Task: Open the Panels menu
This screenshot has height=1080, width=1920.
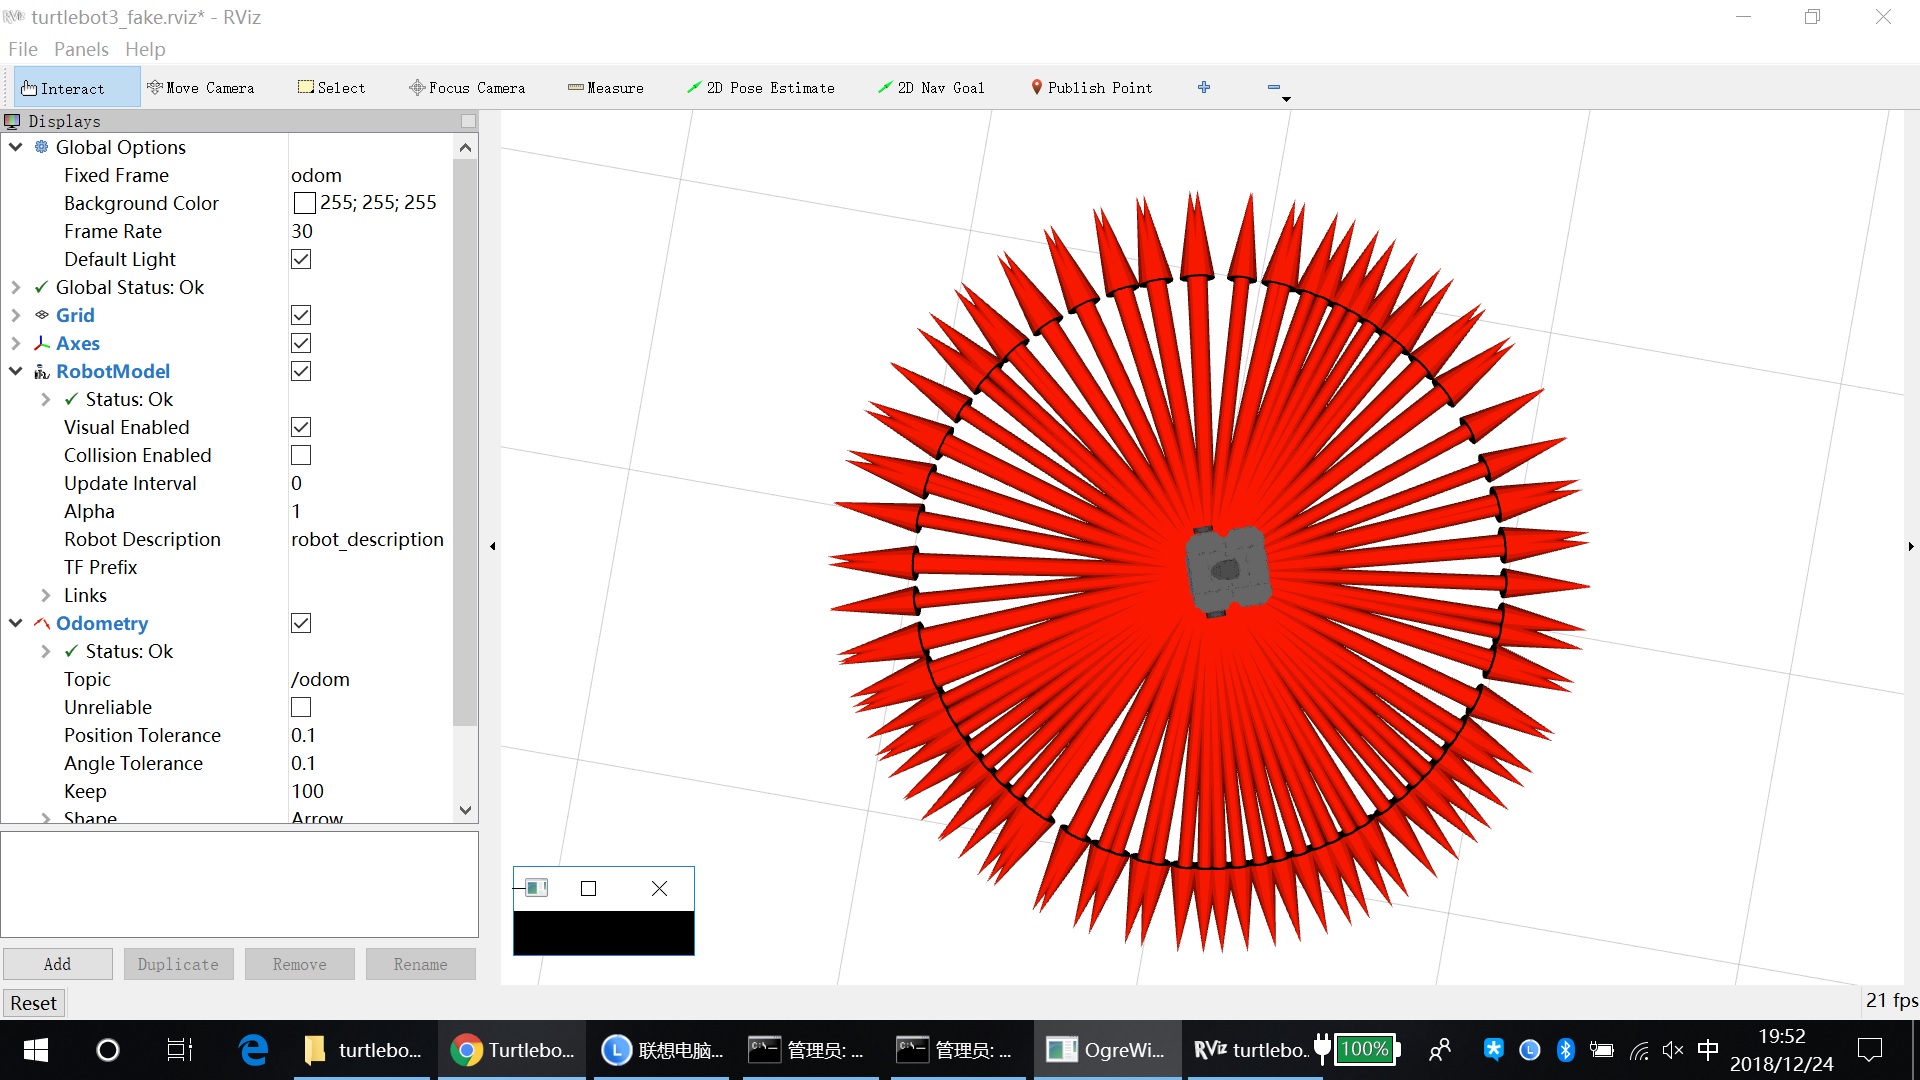Action: click(81, 49)
